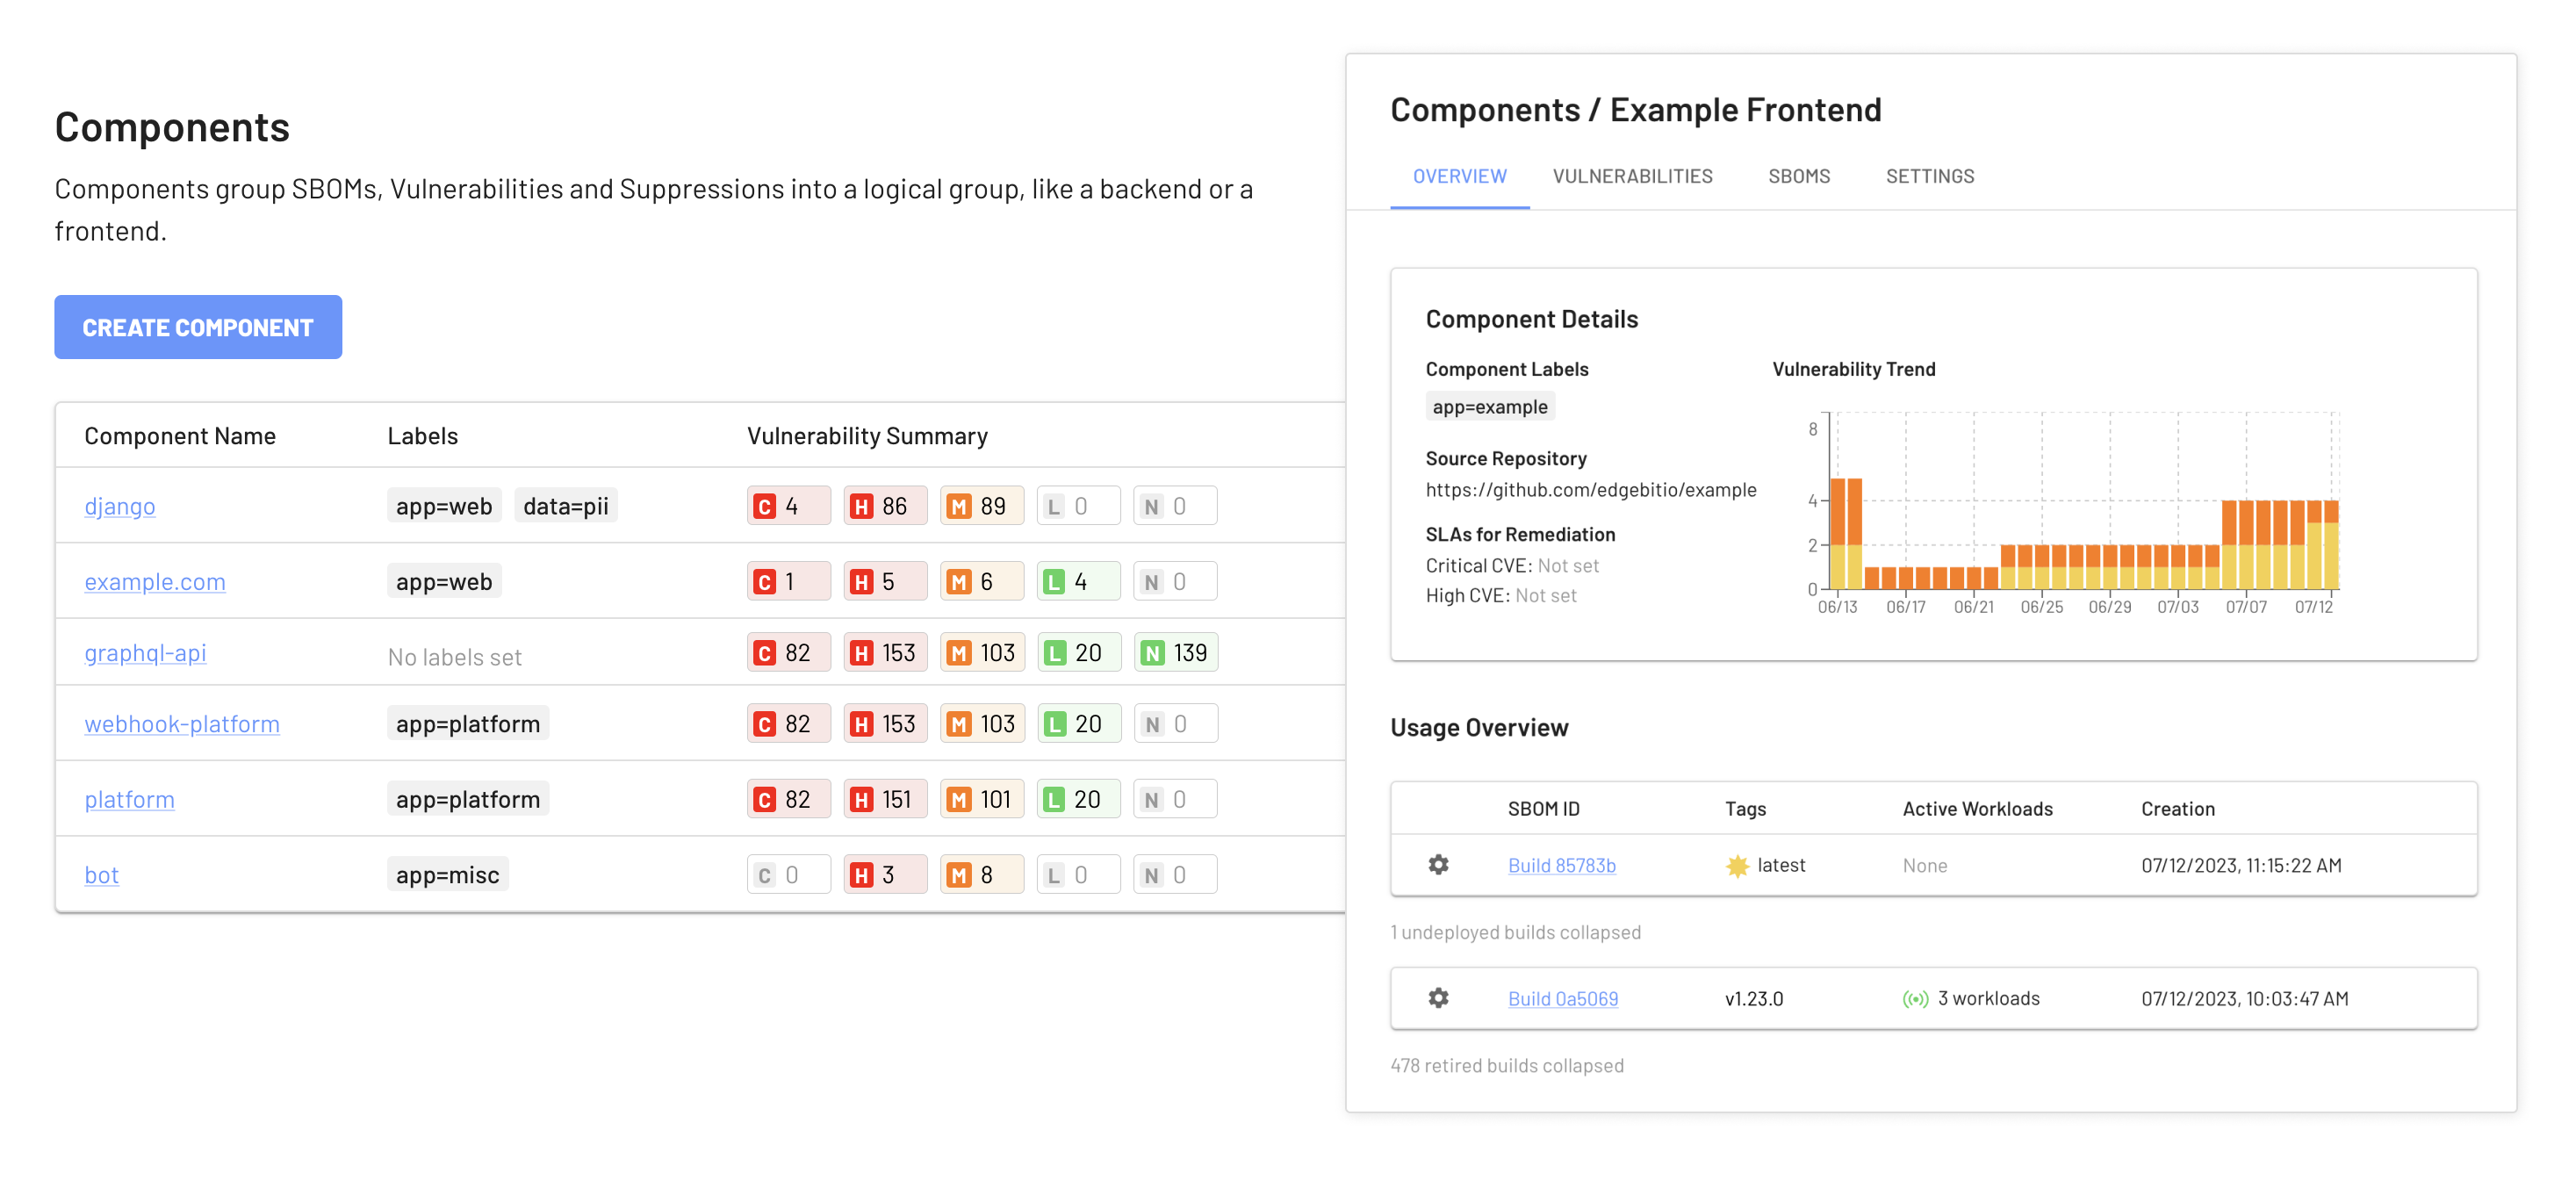
Task: Open the graphql-api component link
Action: (x=145, y=652)
